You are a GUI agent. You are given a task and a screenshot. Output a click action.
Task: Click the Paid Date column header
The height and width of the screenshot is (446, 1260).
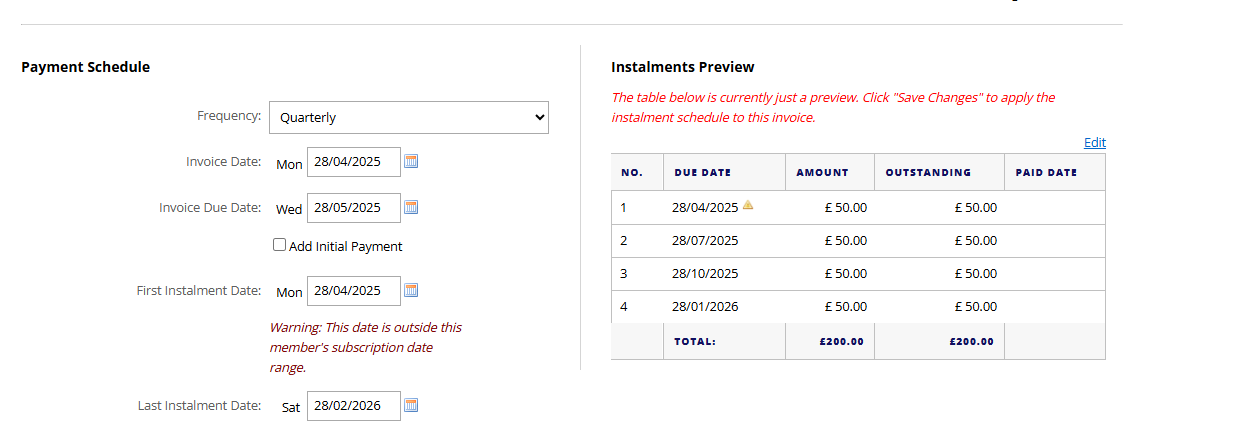tap(1046, 172)
